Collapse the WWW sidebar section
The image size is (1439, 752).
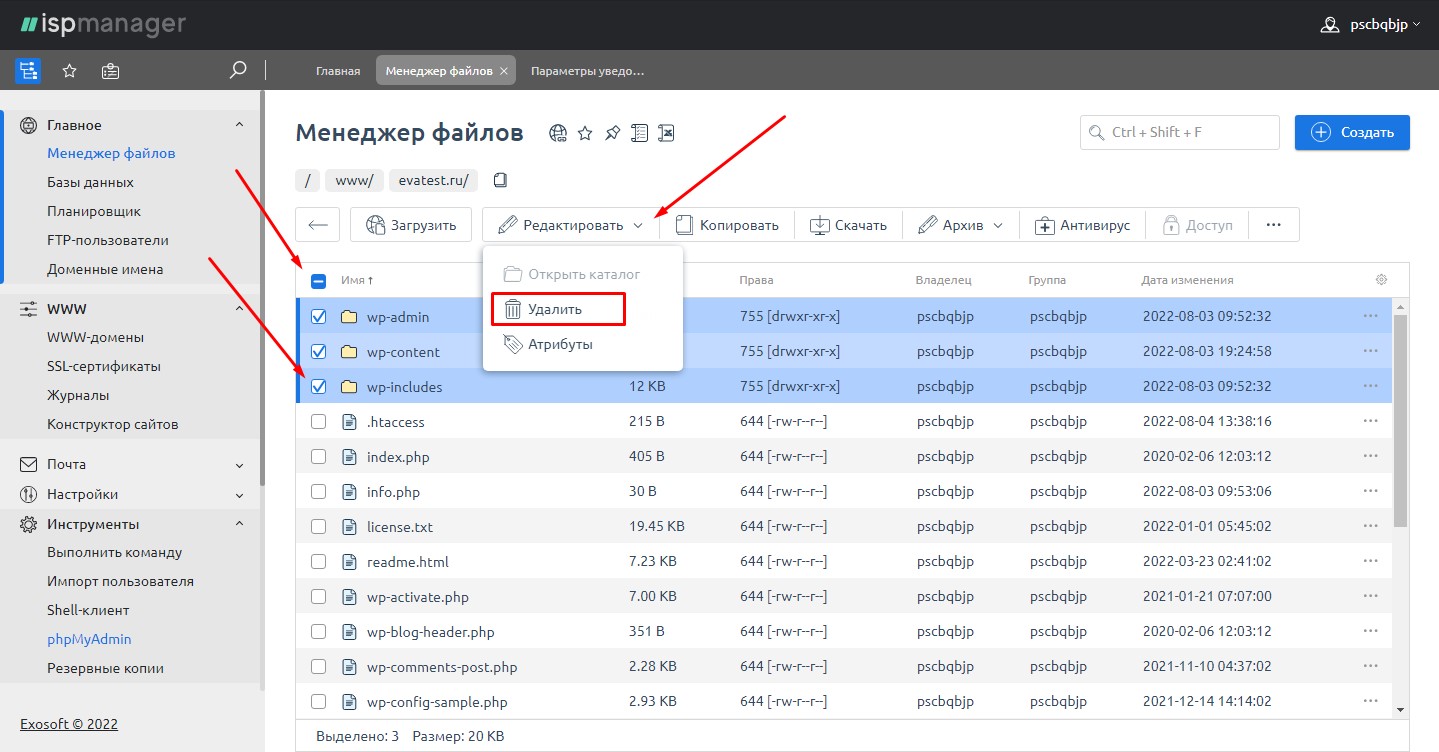239,309
